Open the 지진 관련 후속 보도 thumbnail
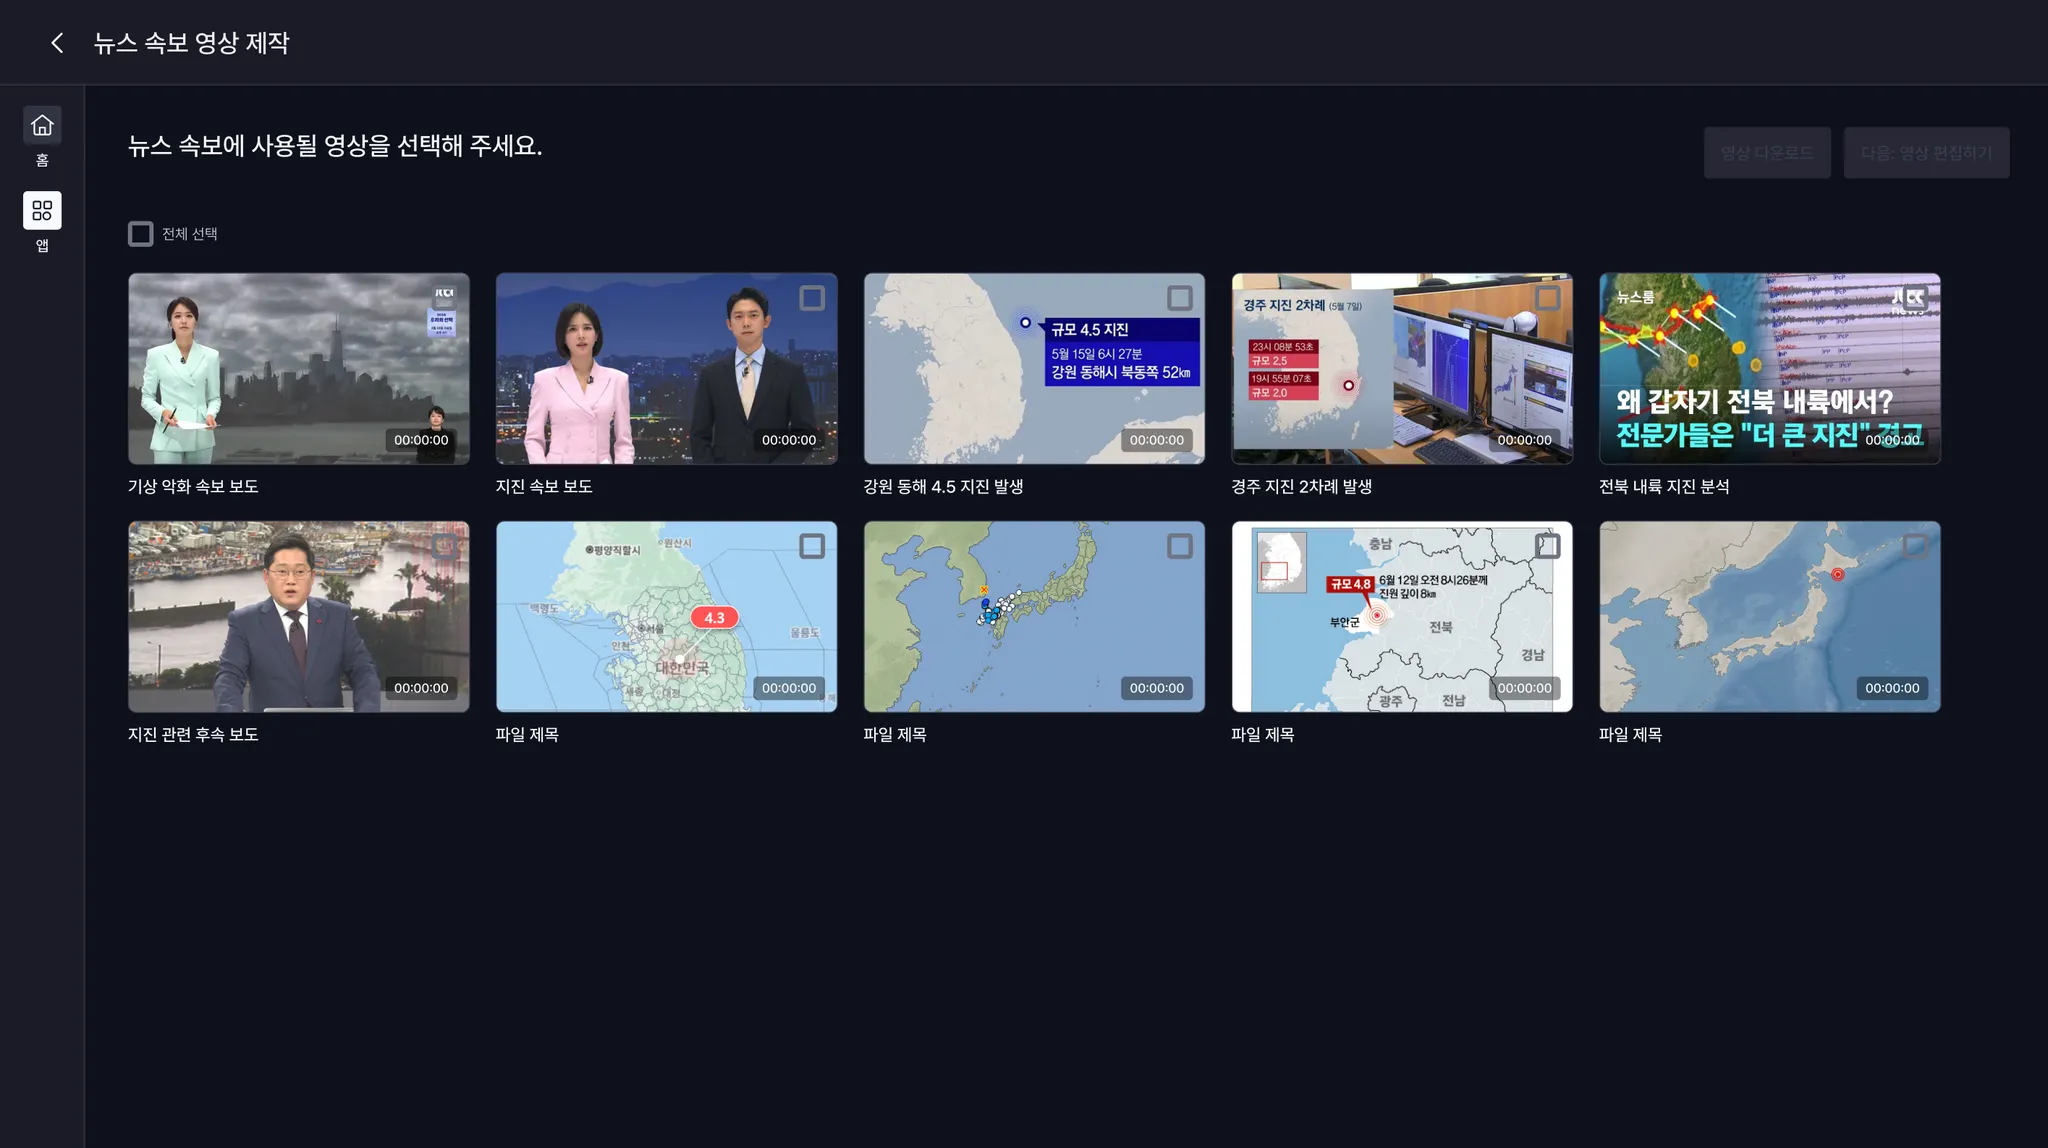2048x1148 pixels. pyautogui.click(x=298, y=616)
